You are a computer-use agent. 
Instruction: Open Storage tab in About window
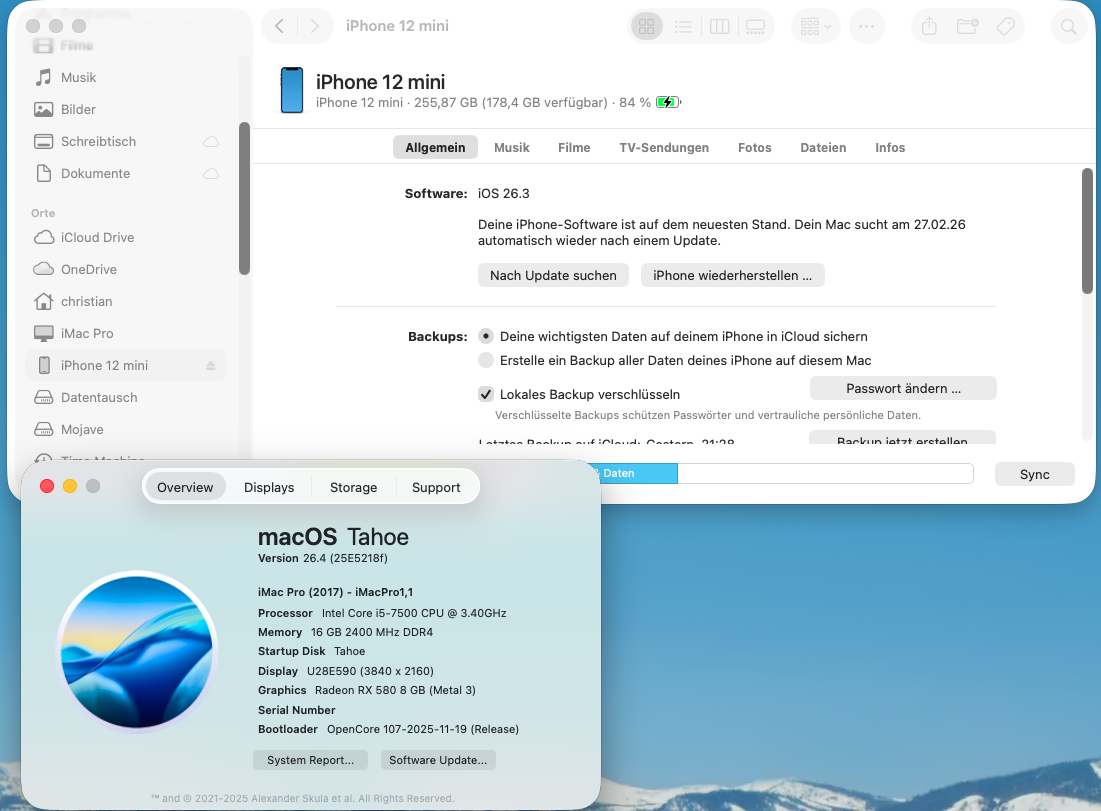click(353, 487)
